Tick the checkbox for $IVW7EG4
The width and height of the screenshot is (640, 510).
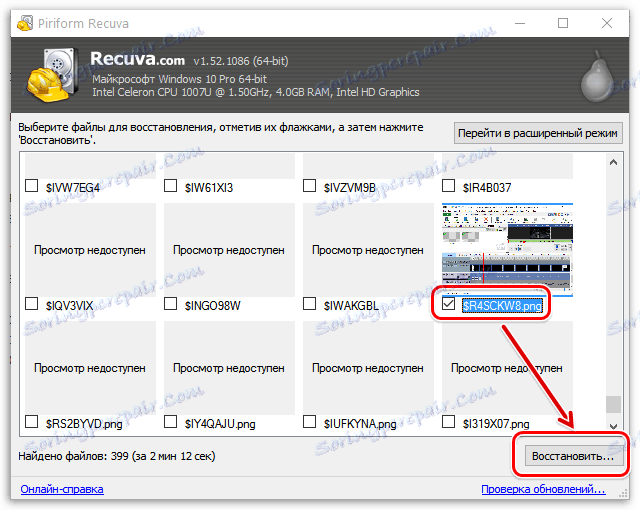click(31, 186)
